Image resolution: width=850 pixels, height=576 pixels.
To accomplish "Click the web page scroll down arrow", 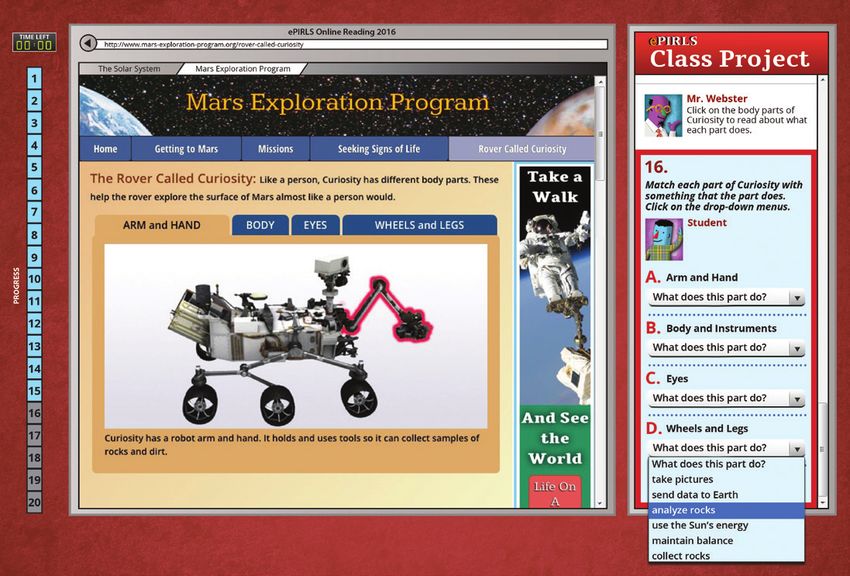I will coord(600,502).
